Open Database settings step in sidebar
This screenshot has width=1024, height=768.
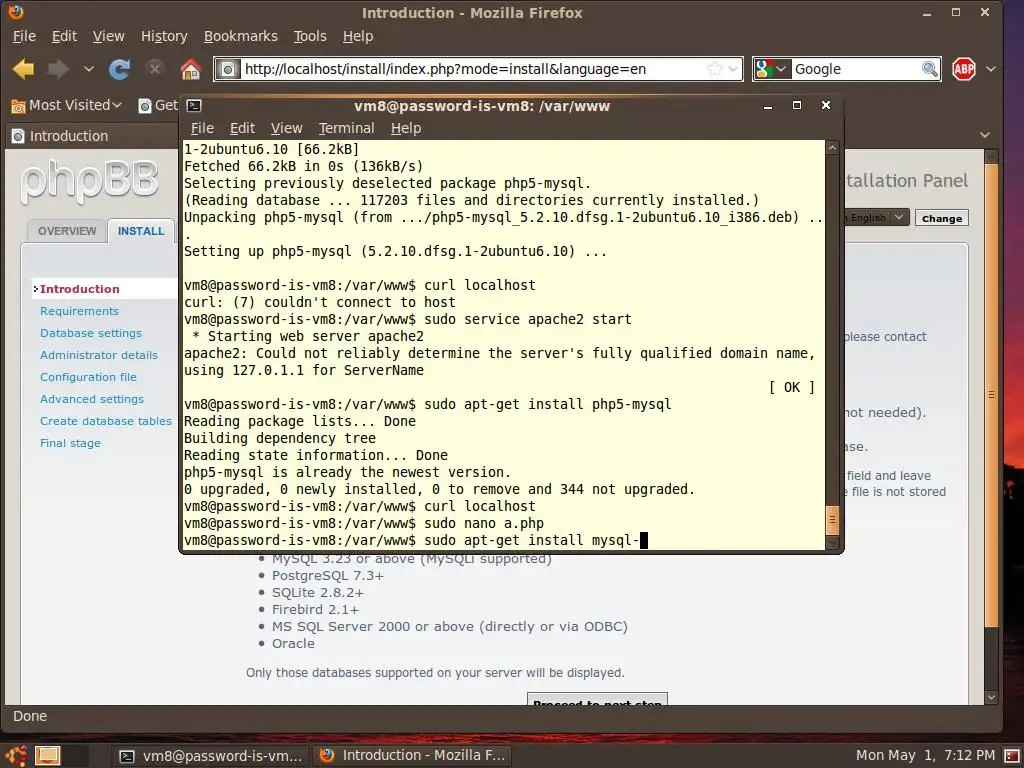click(91, 333)
